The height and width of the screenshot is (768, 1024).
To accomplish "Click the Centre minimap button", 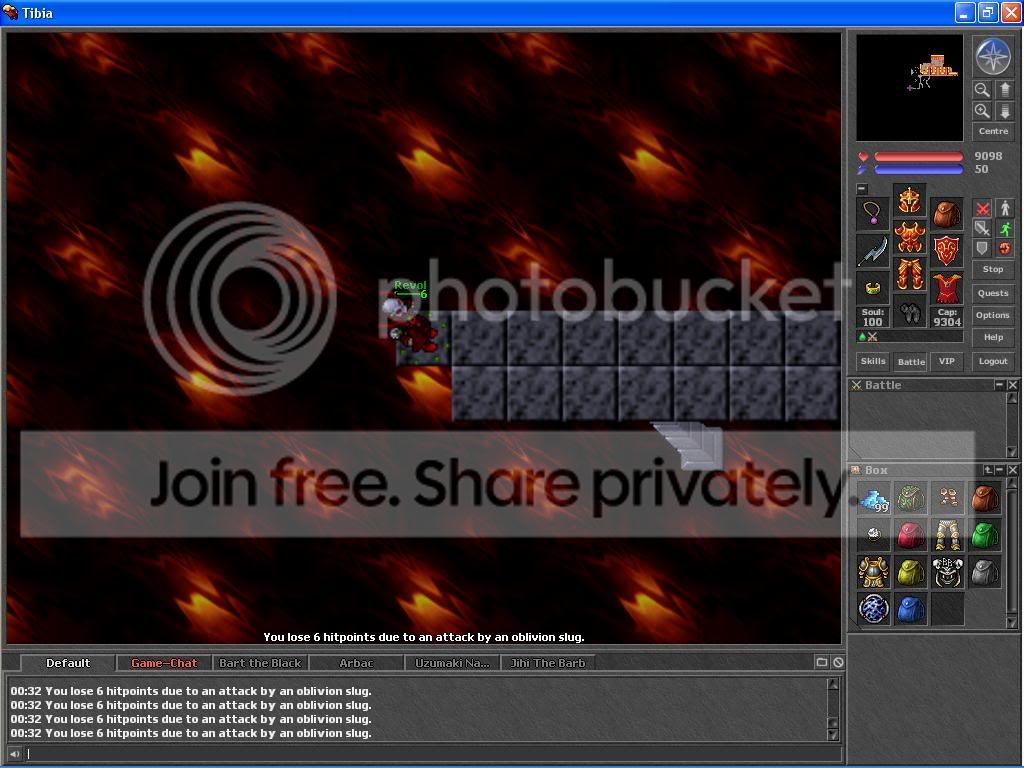I will 993,131.
